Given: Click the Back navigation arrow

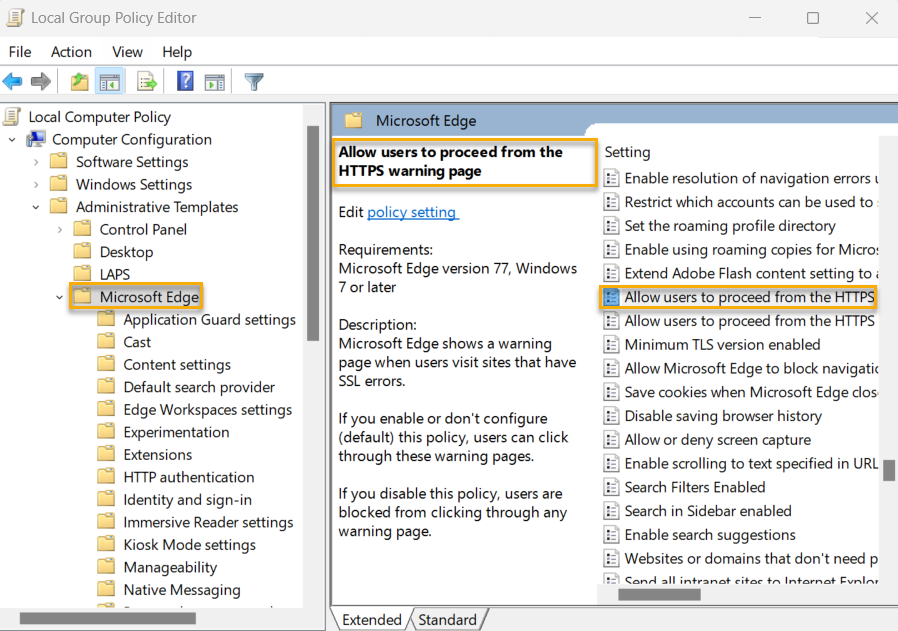Looking at the screenshot, I should [14, 81].
